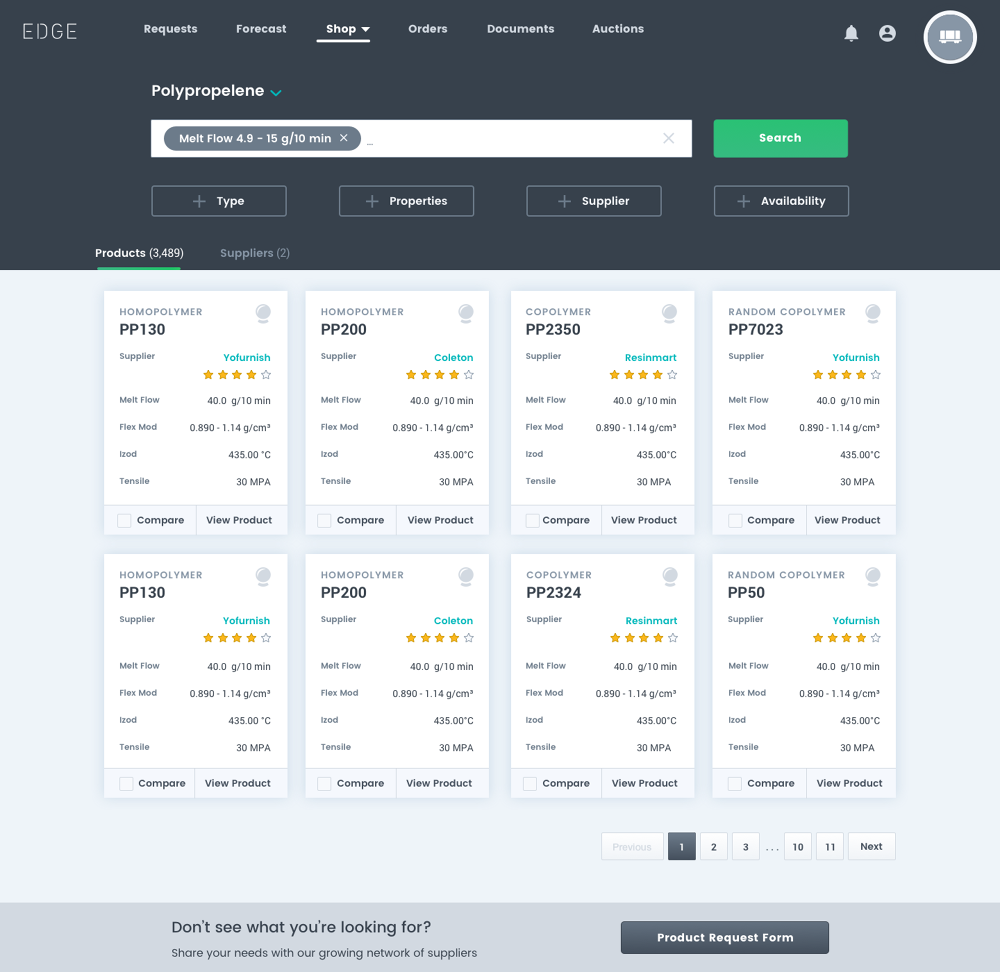Click the globe icon on the PP7023 card

[873, 314]
